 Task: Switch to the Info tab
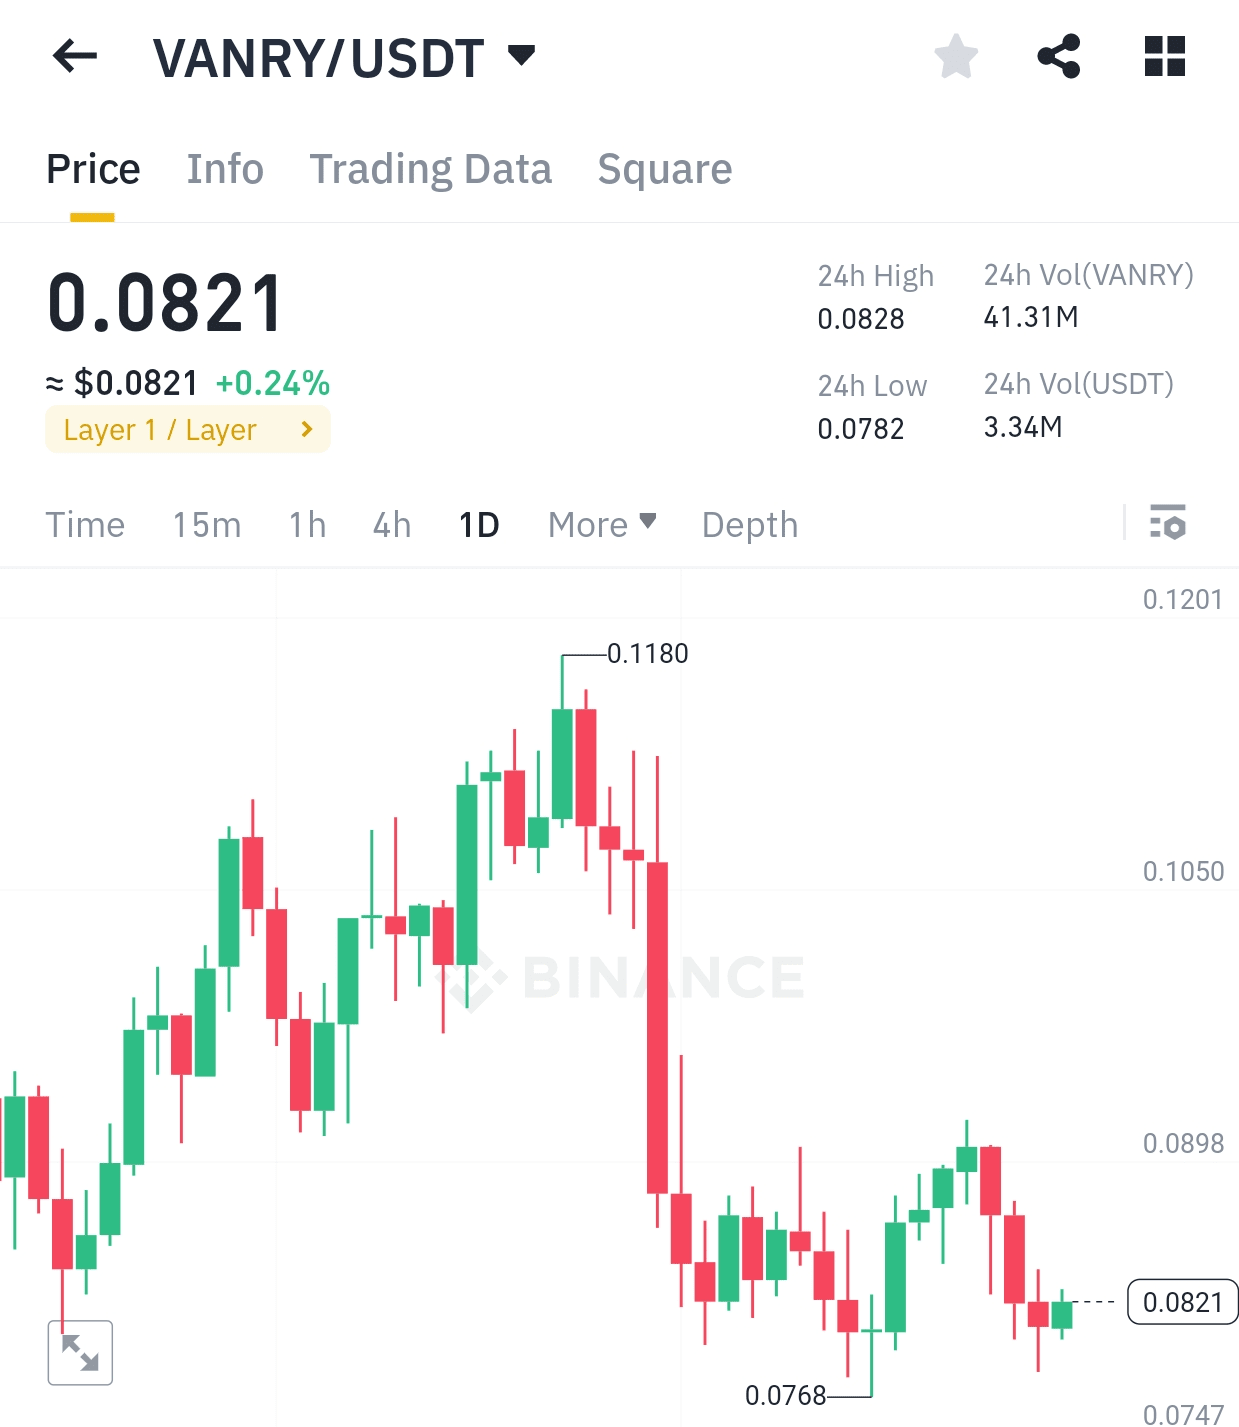pyautogui.click(x=225, y=169)
